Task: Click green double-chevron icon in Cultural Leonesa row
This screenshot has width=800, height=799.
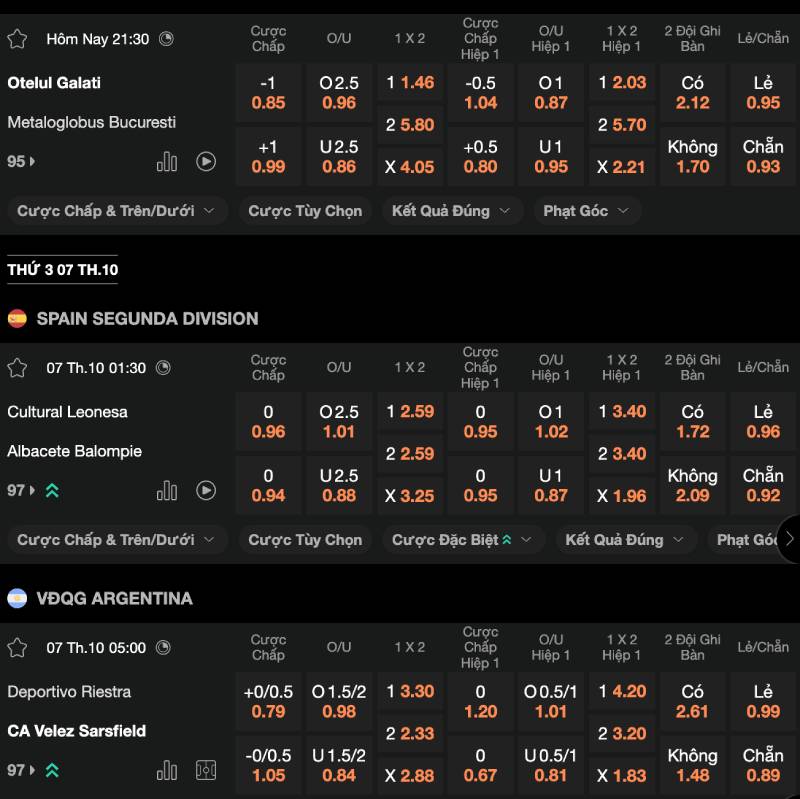Action: click(52, 490)
